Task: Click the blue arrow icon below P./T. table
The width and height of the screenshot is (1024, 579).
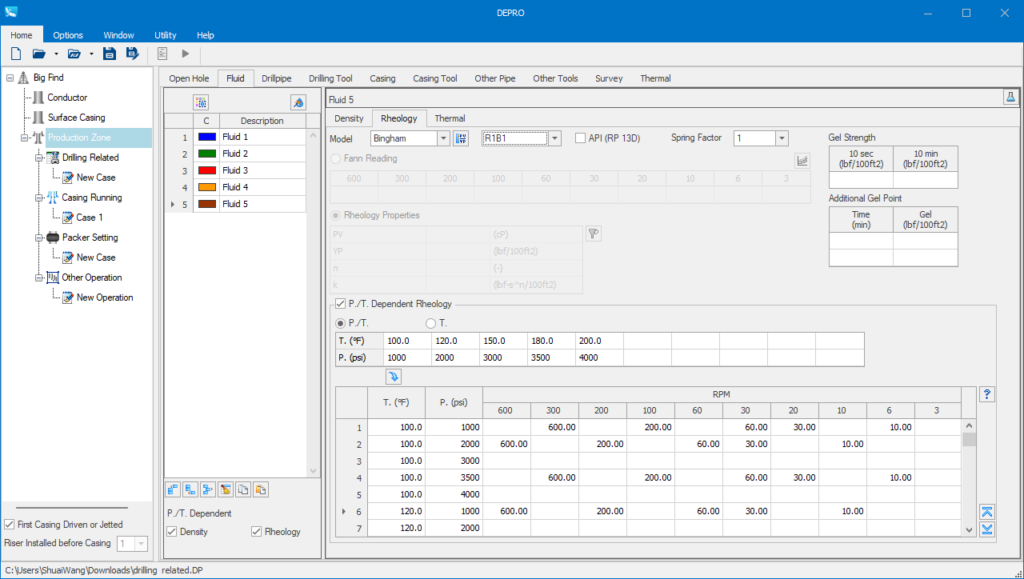Action: 393,377
